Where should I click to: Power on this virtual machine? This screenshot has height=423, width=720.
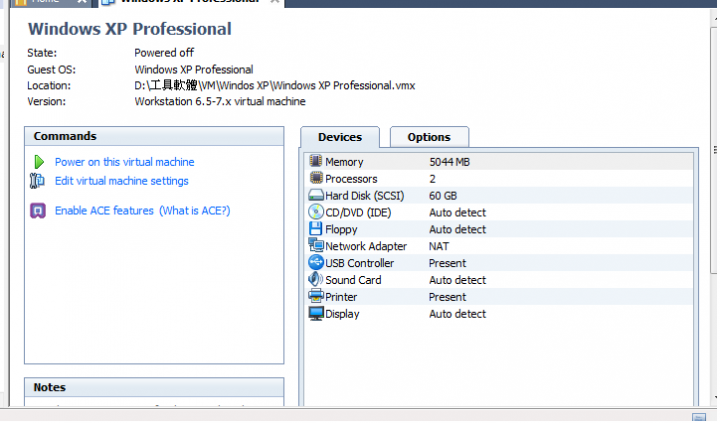124,162
